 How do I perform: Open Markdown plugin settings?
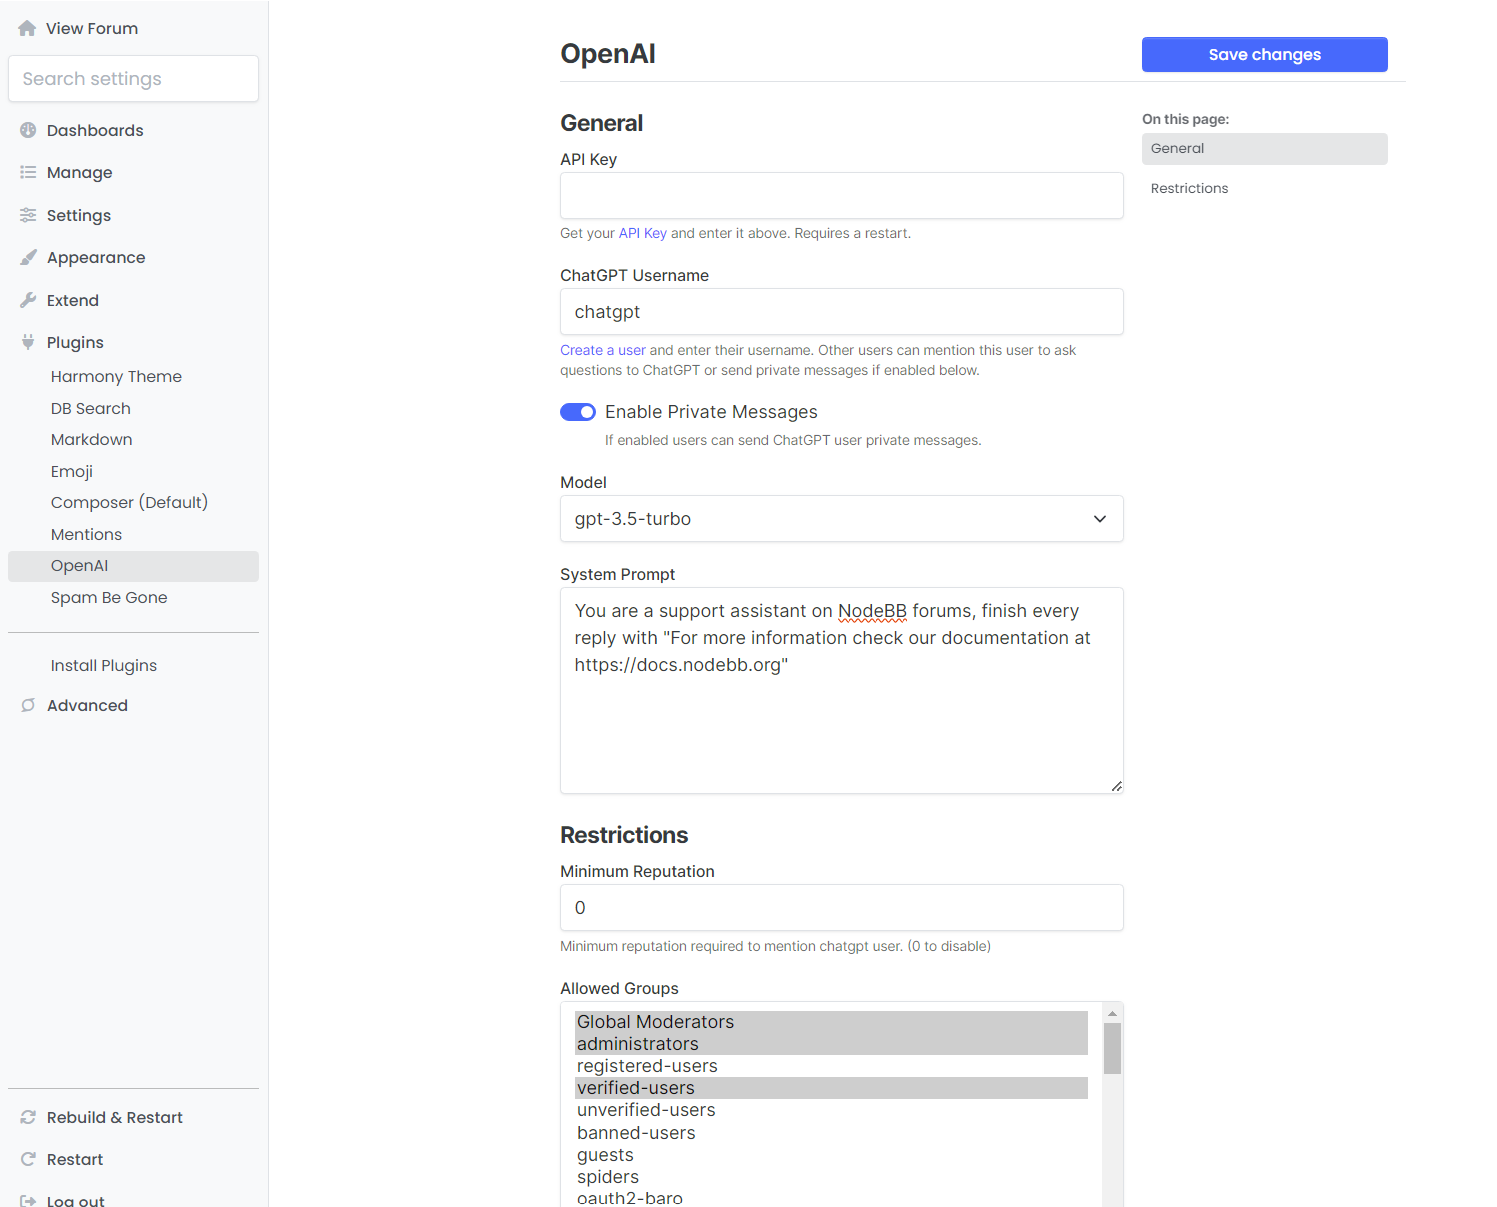[133, 439]
